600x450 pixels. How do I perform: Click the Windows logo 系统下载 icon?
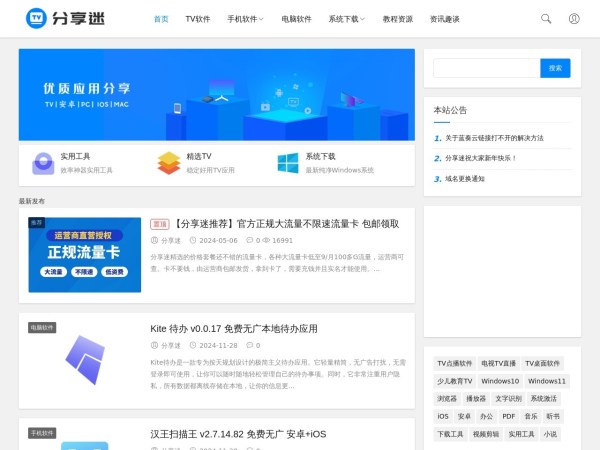click(288, 163)
